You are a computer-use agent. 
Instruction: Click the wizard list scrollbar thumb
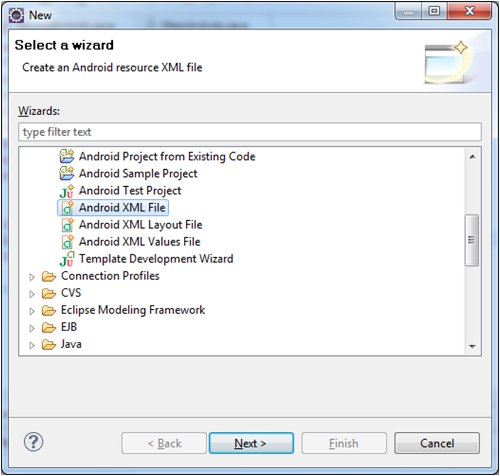472,240
